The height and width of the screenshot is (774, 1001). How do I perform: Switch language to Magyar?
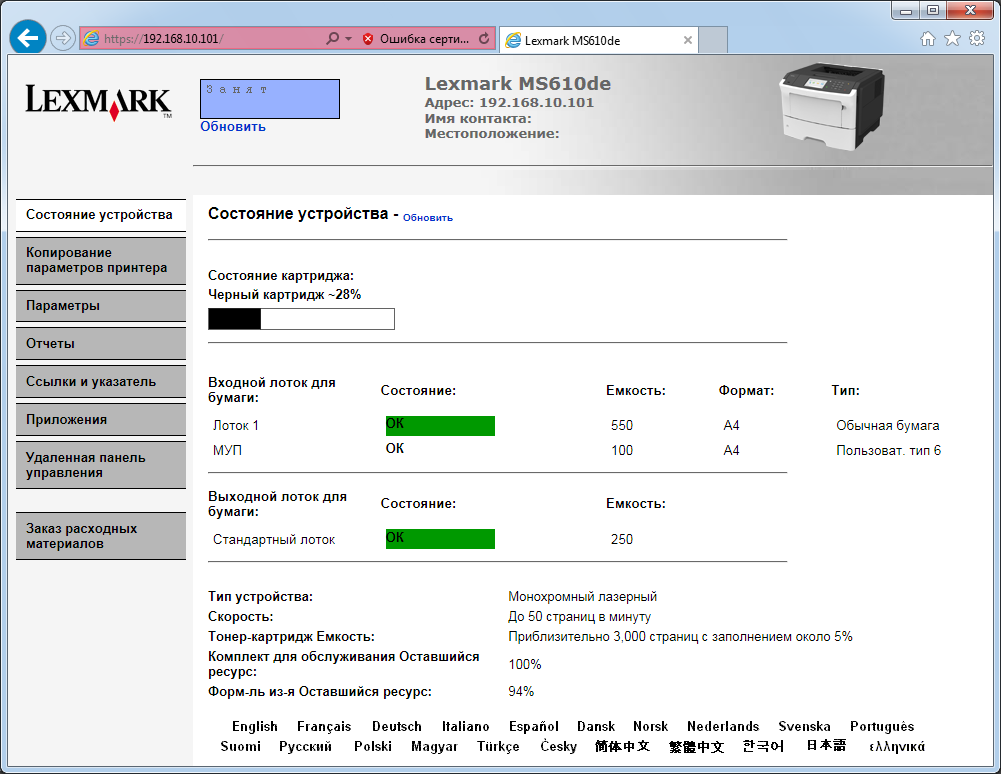point(434,746)
